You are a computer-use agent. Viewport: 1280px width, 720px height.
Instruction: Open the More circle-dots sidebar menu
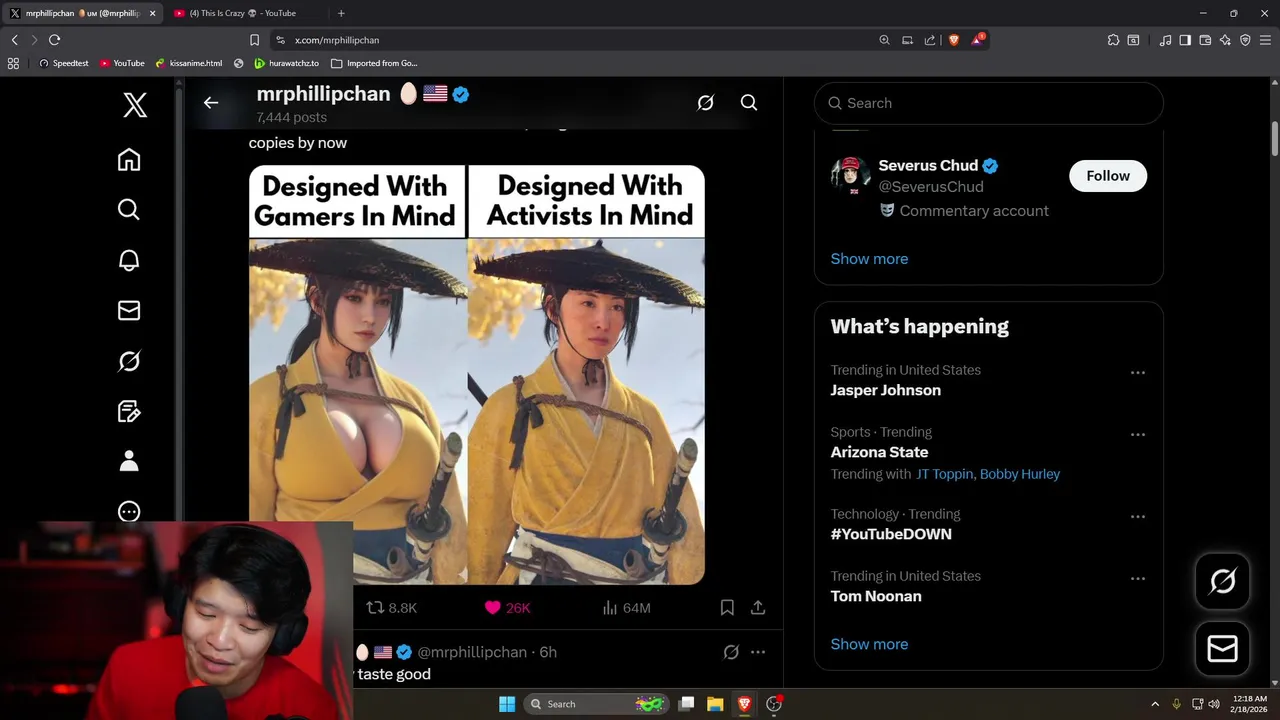coord(129,511)
